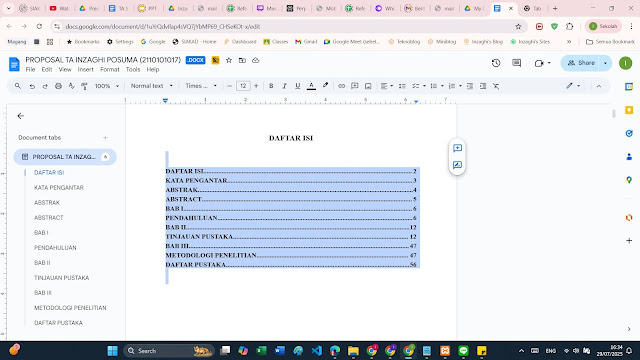Screen dimensions: 640x360
Task: Increase paragraph indent
Action: click(483, 86)
